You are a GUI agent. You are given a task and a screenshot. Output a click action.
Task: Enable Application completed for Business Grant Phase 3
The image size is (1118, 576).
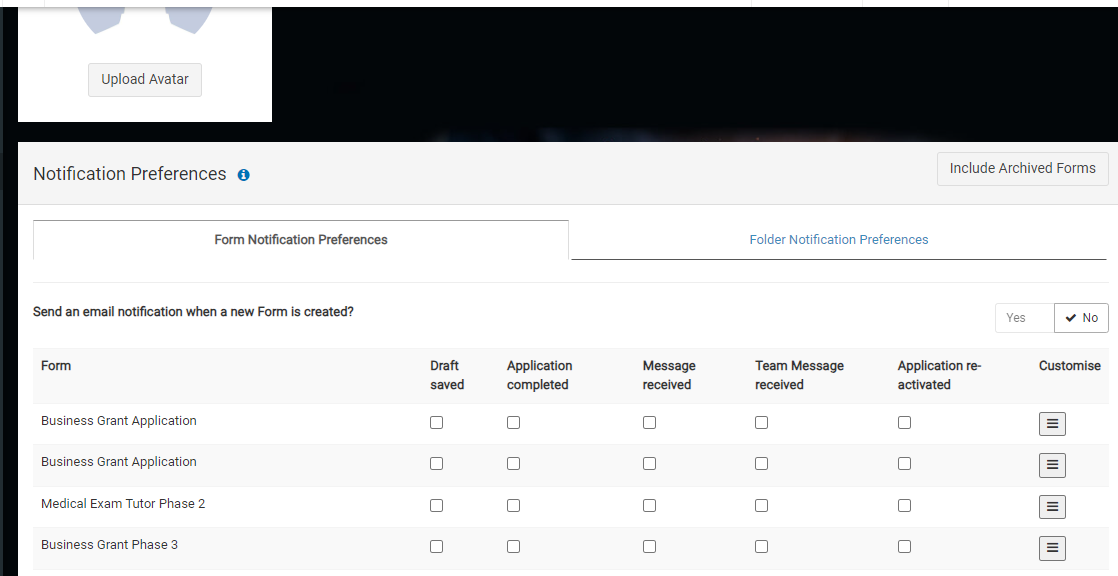(x=513, y=547)
